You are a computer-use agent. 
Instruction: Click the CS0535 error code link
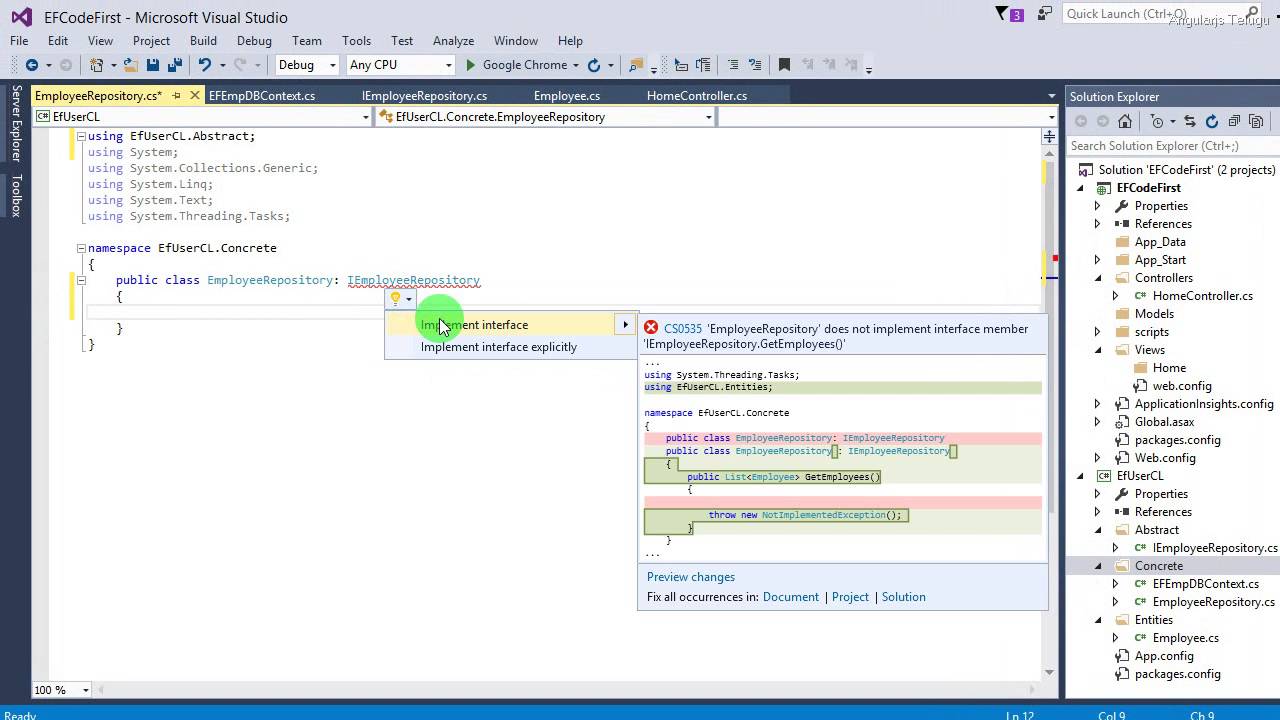coord(683,328)
